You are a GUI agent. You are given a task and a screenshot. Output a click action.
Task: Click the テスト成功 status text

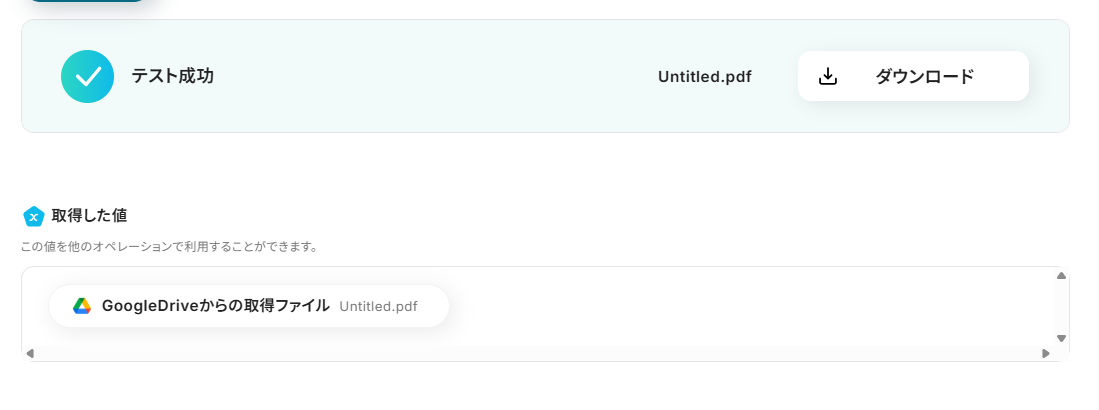(x=172, y=76)
